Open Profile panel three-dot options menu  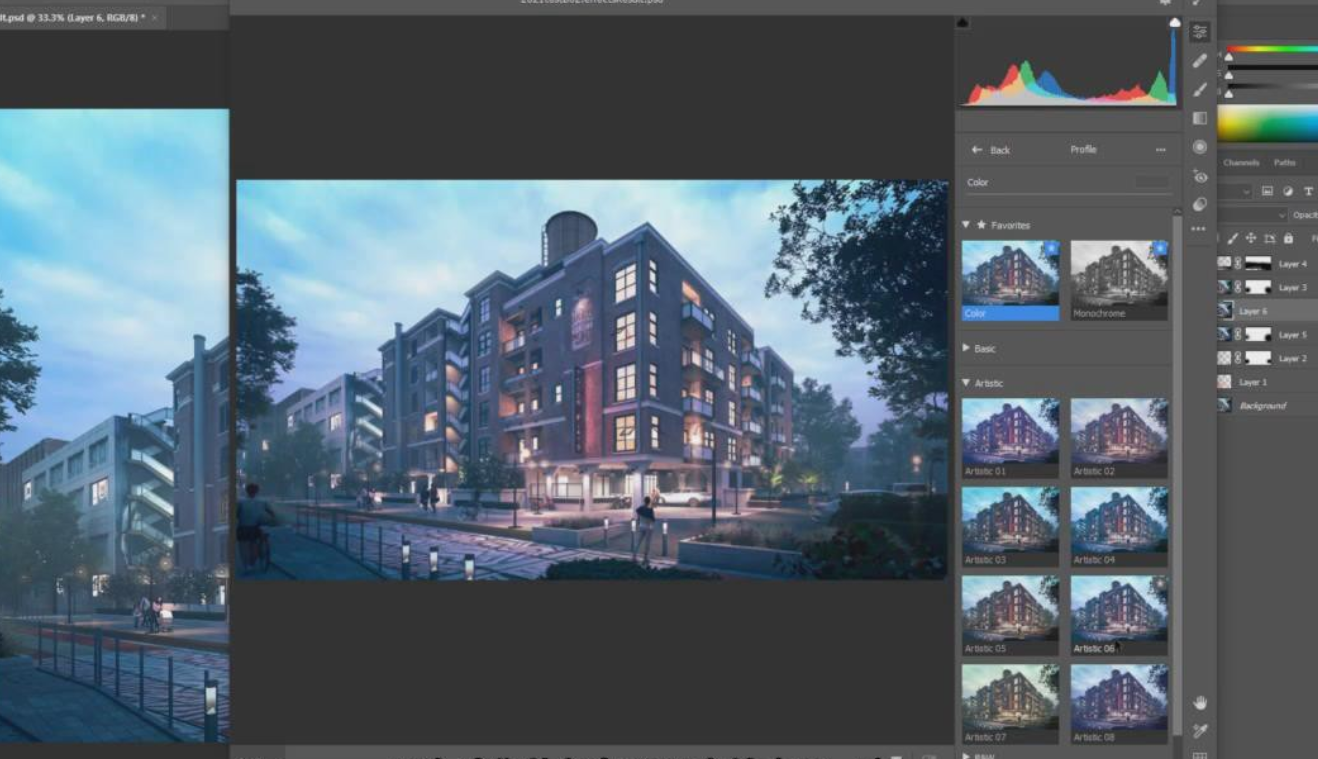1160,150
